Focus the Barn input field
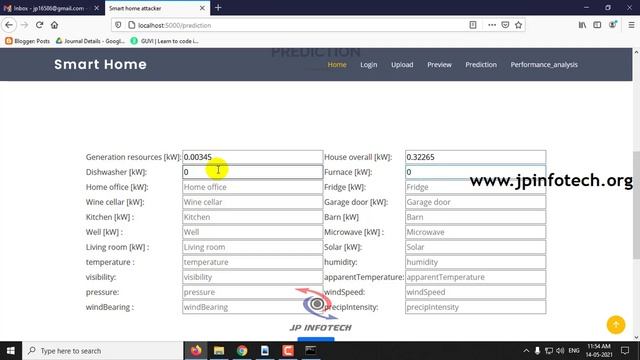Image resolution: width=640 pixels, height=360 pixels. [475, 217]
